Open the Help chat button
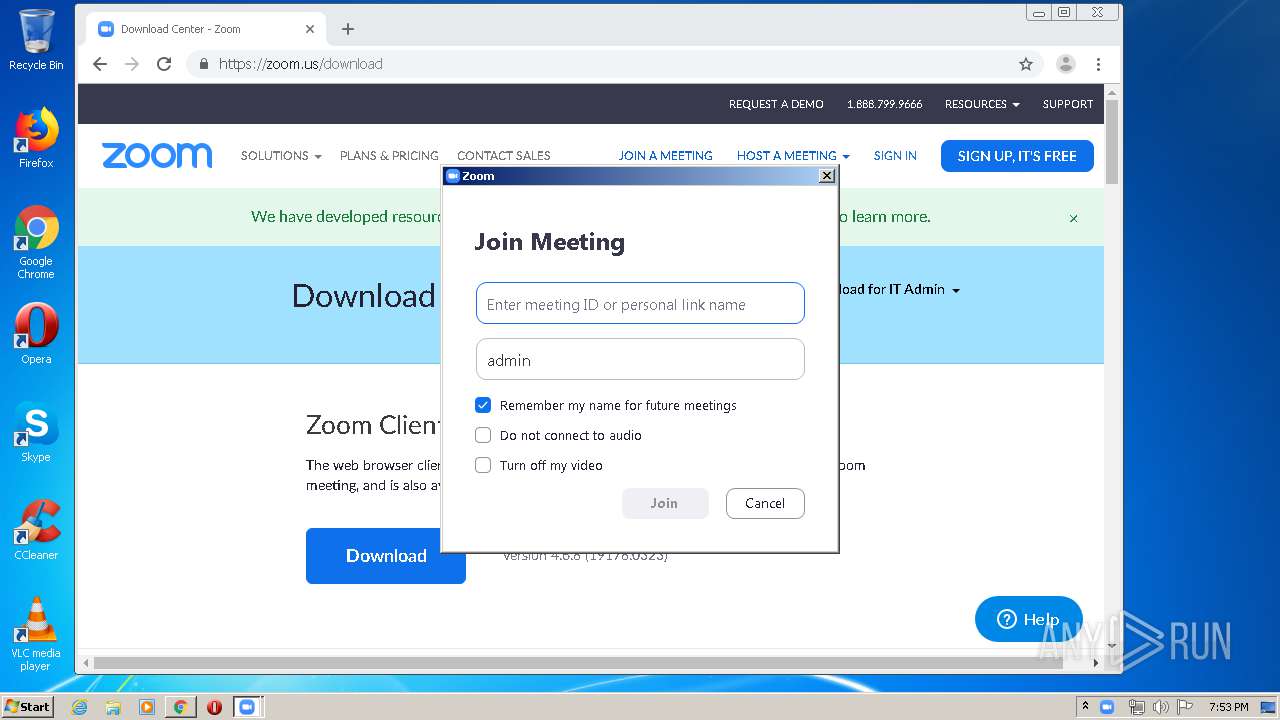The height and width of the screenshot is (720, 1280). point(1029,619)
